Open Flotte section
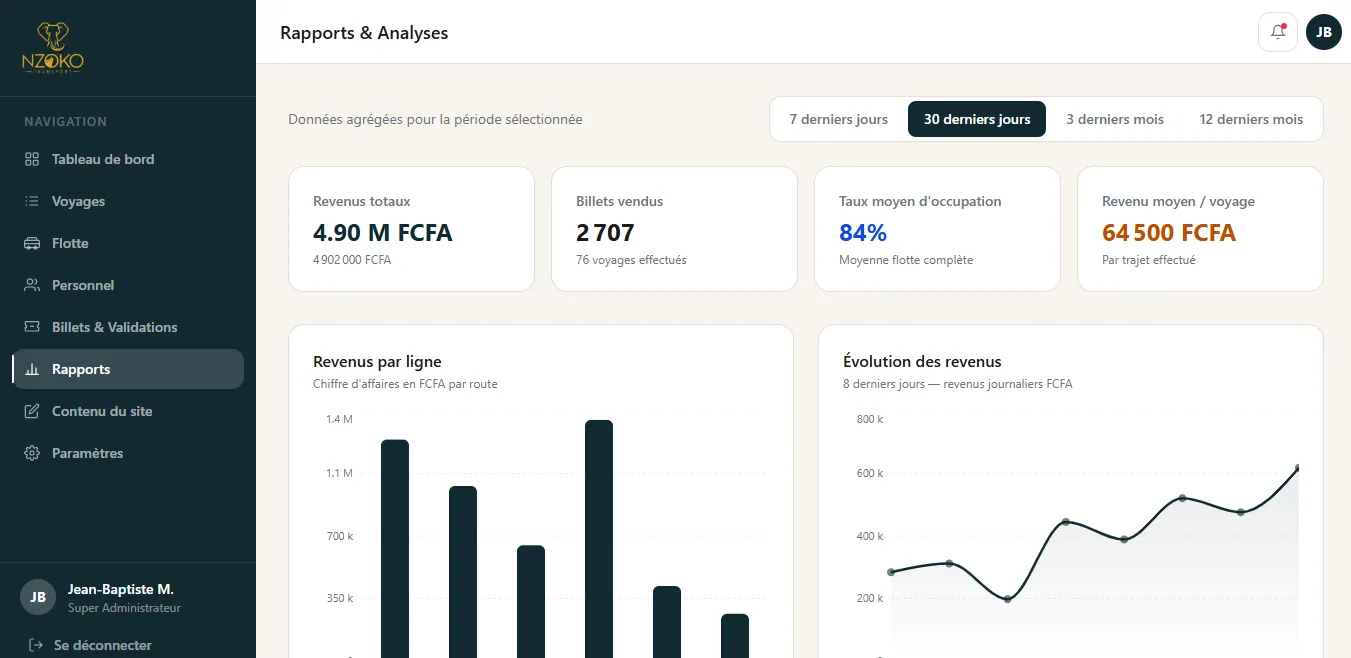The image size is (1351, 658). 128,243
